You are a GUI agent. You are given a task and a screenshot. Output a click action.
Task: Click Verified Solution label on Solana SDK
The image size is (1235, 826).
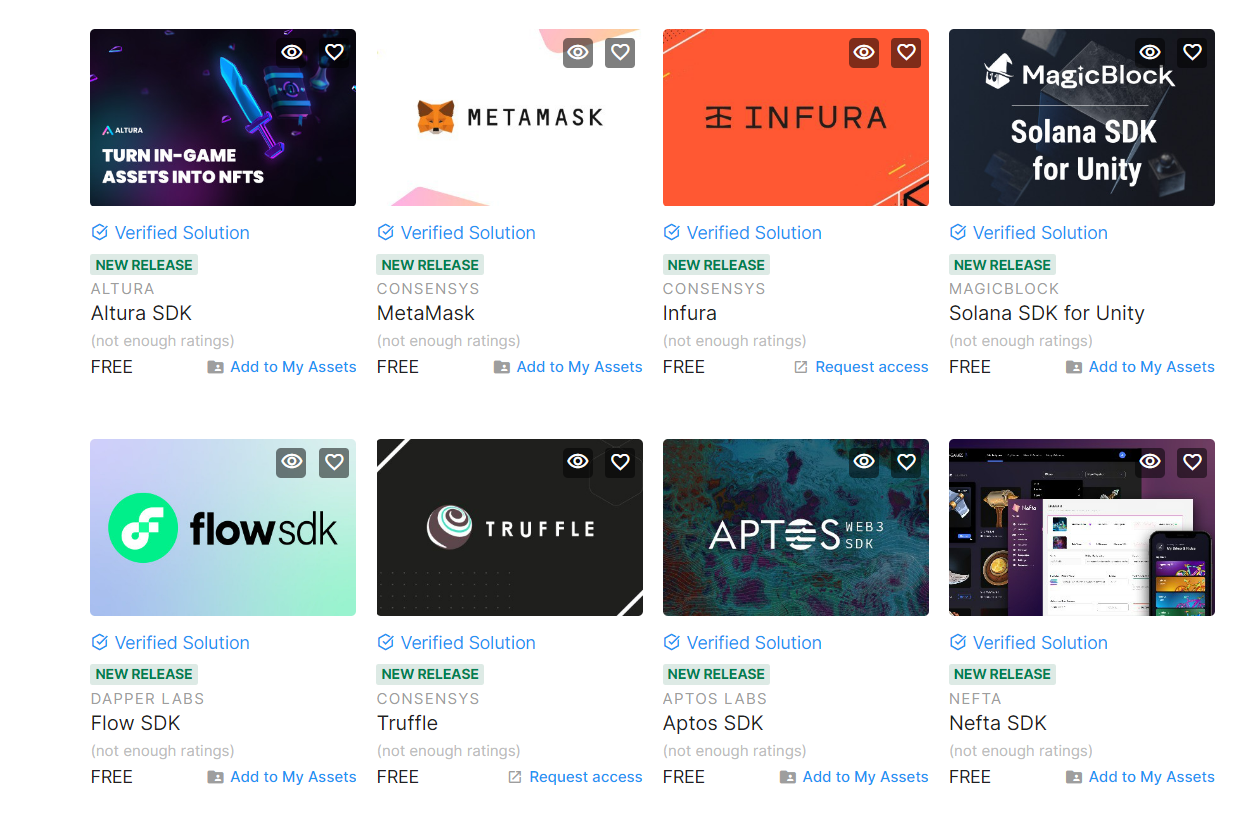(x=1028, y=233)
